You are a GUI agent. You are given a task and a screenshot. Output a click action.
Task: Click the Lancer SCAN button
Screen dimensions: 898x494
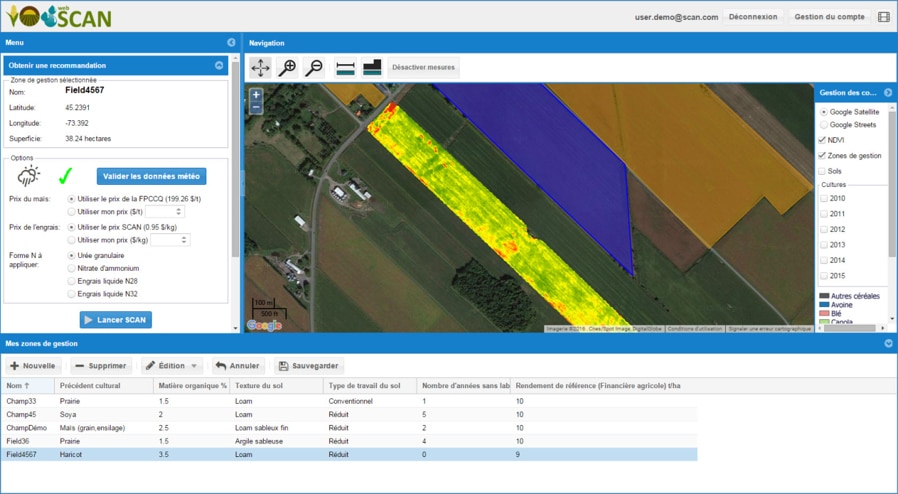click(x=116, y=320)
